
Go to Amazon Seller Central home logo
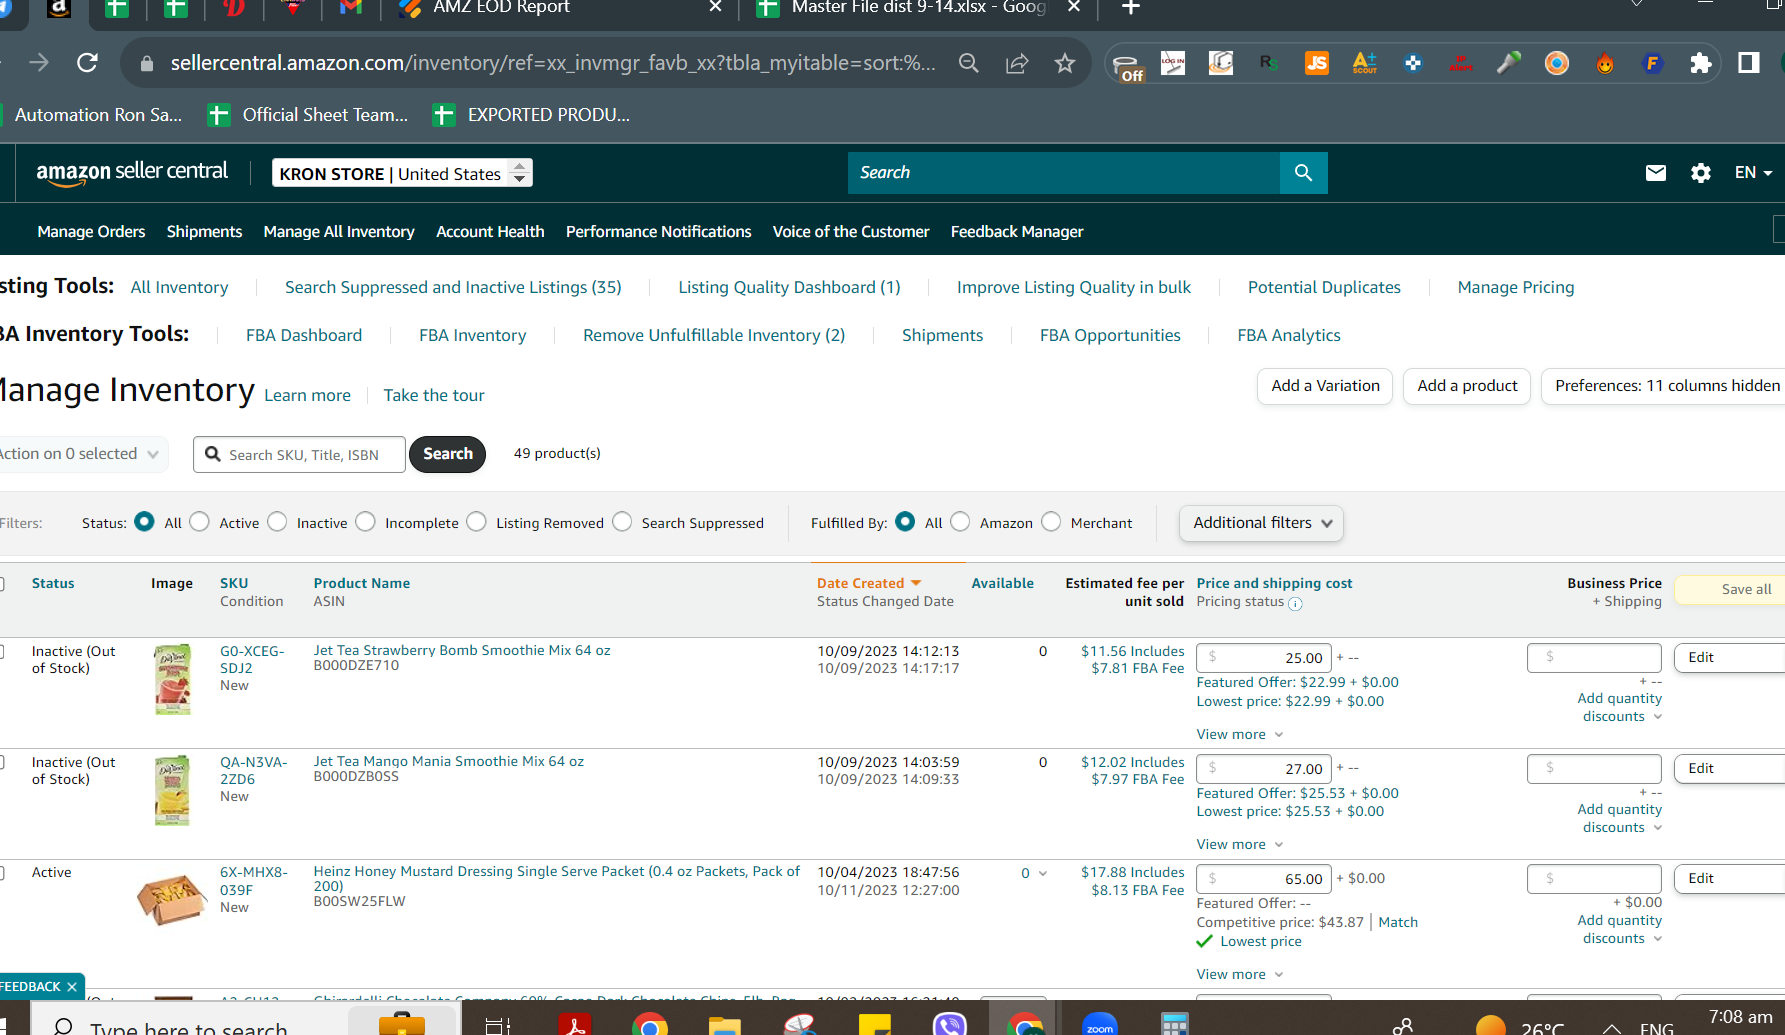point(132,173)
